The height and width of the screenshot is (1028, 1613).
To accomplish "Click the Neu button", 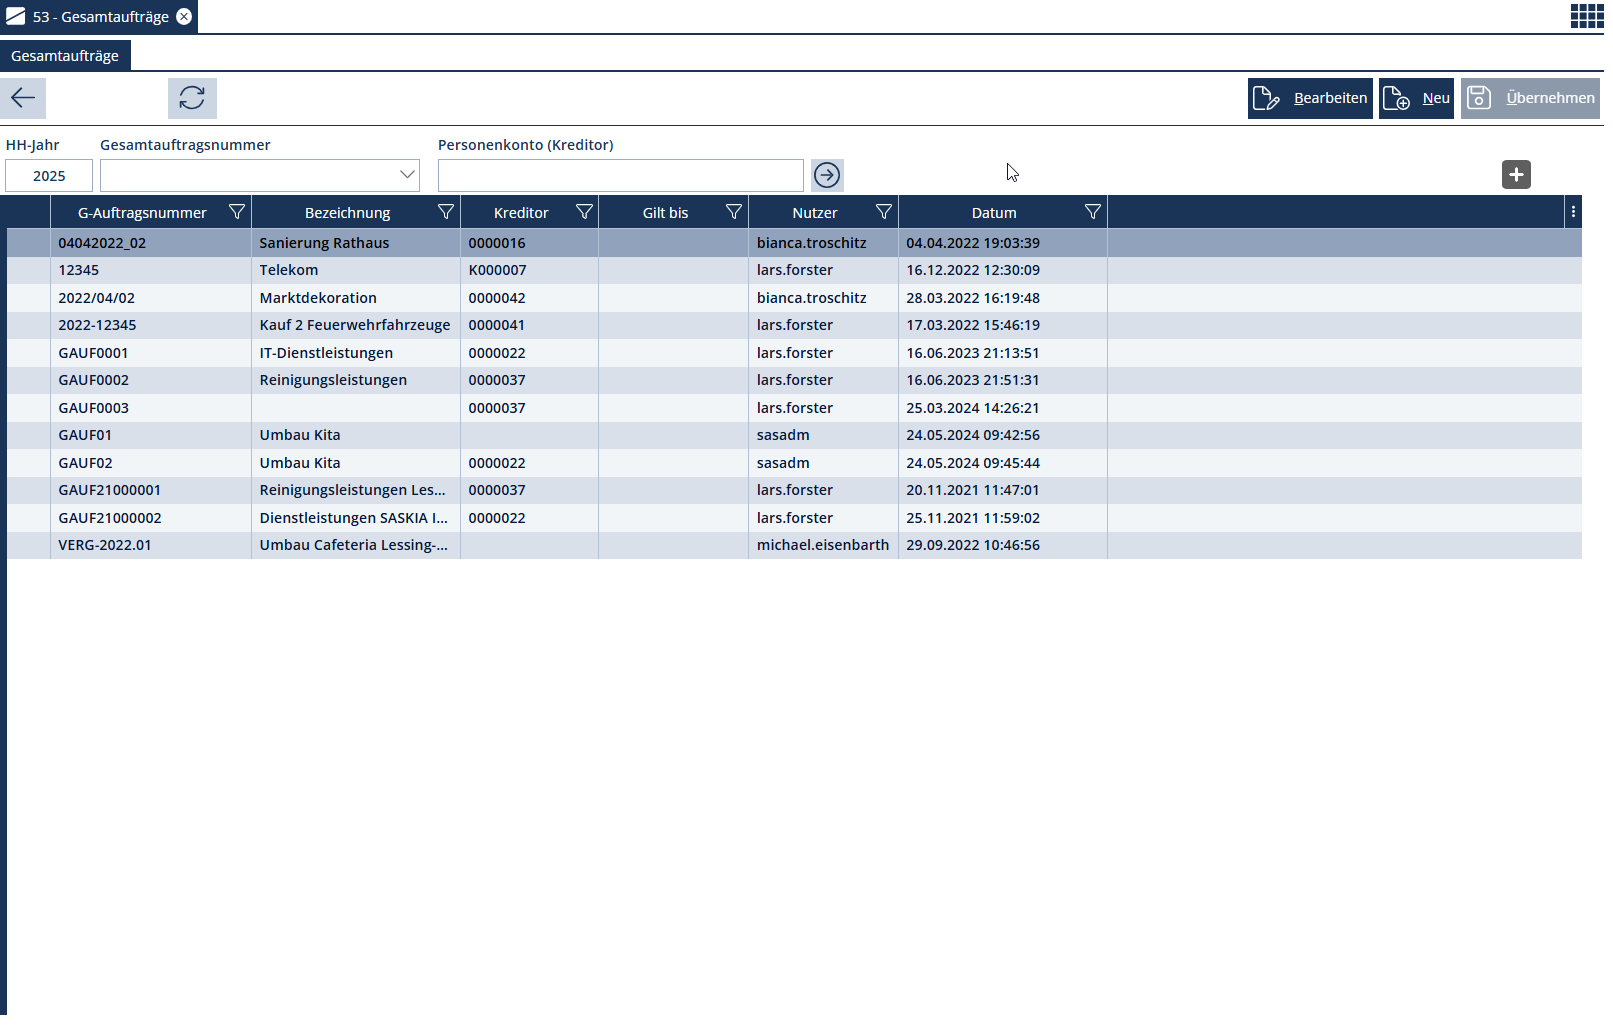I will [1416, 98].
